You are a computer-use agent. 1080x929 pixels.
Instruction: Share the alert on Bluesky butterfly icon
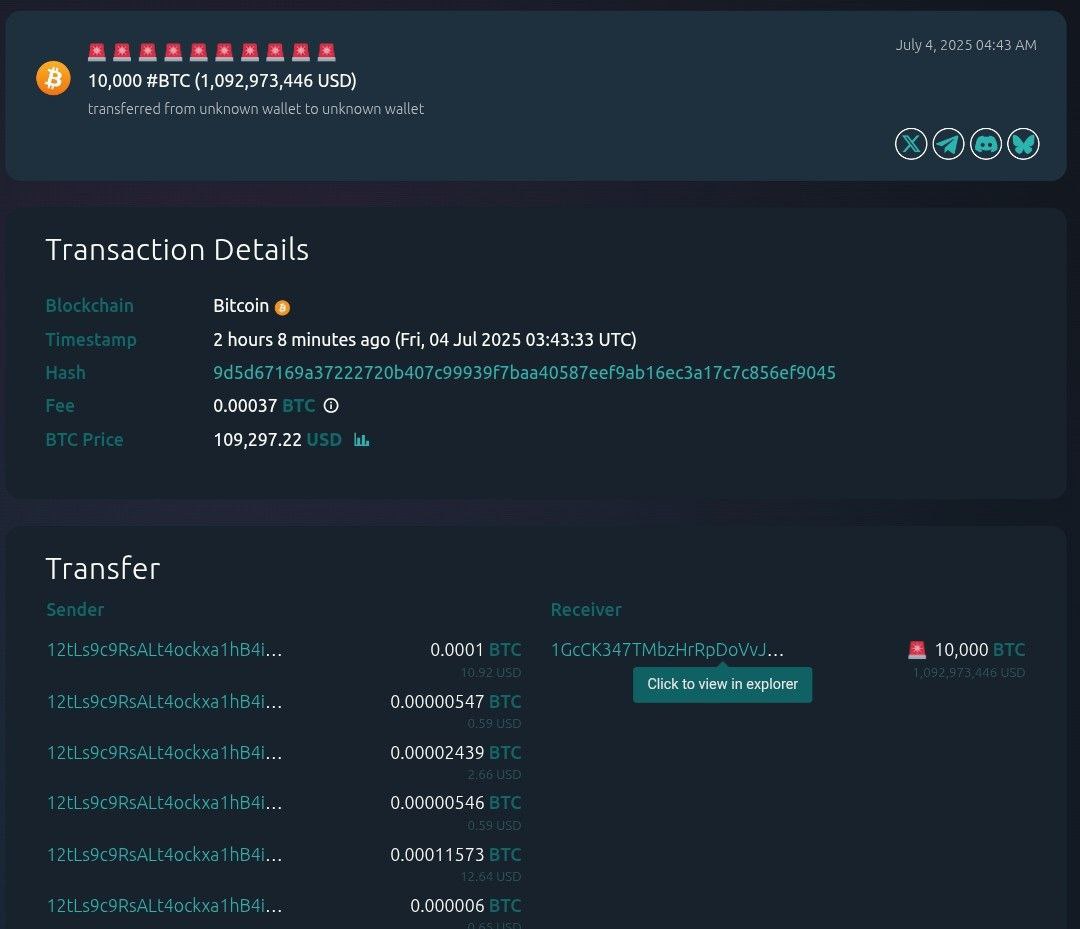click(1023, 144)
